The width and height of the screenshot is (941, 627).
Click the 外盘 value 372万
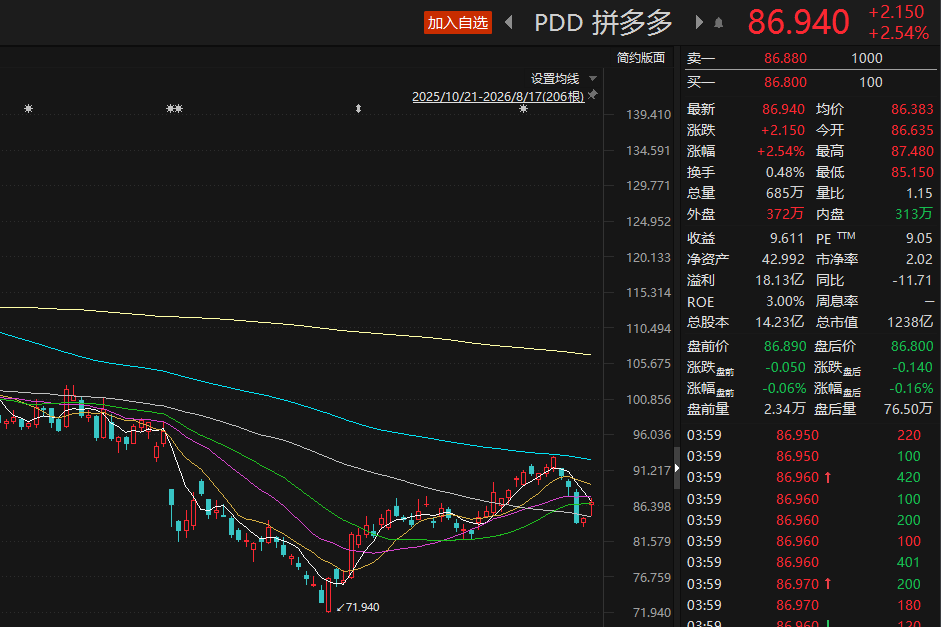[x=785, y=214]
